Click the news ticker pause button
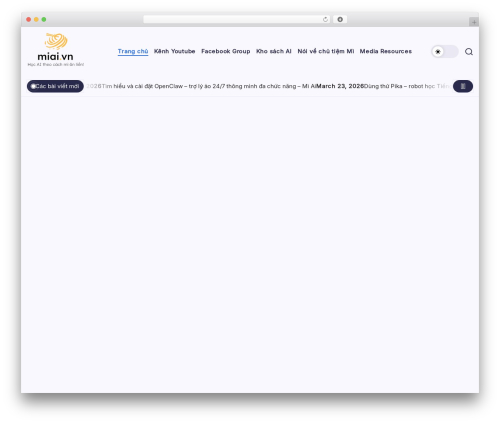The height and width of the screenshot is (423, 500). (463, 86)
